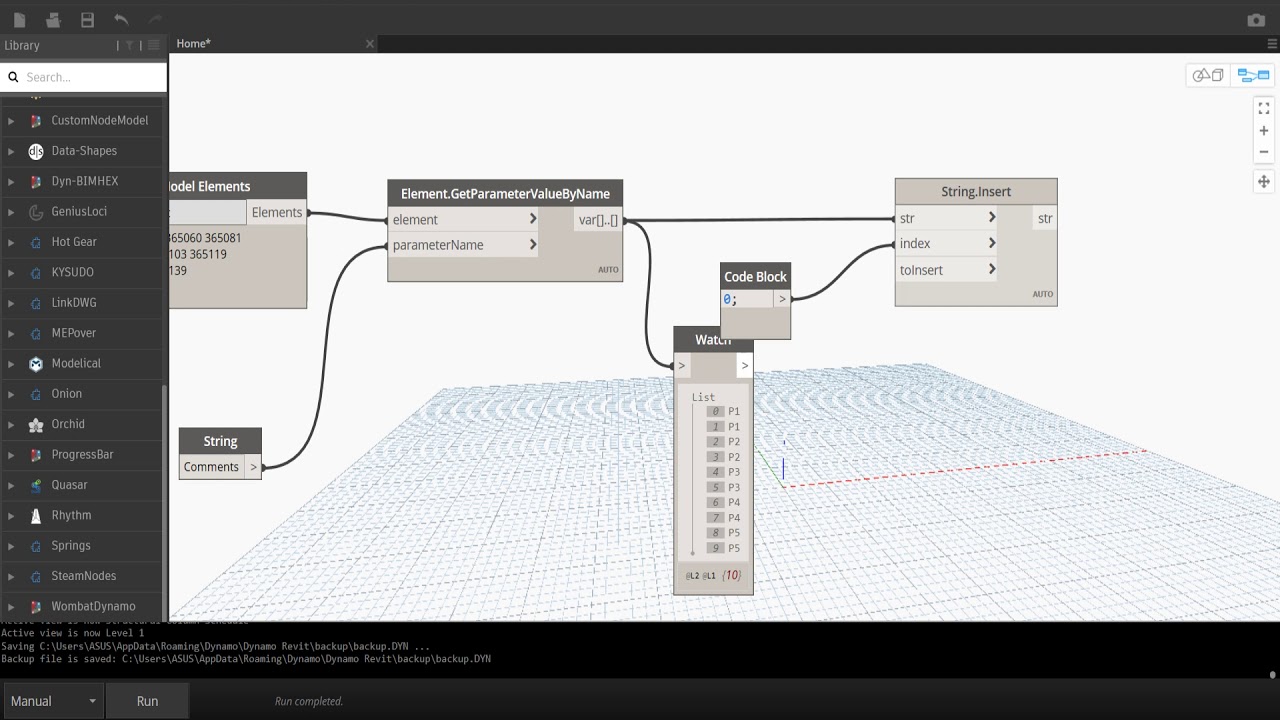Click the SteamNodes package icon
The image size is (1280, 720).
36,577
